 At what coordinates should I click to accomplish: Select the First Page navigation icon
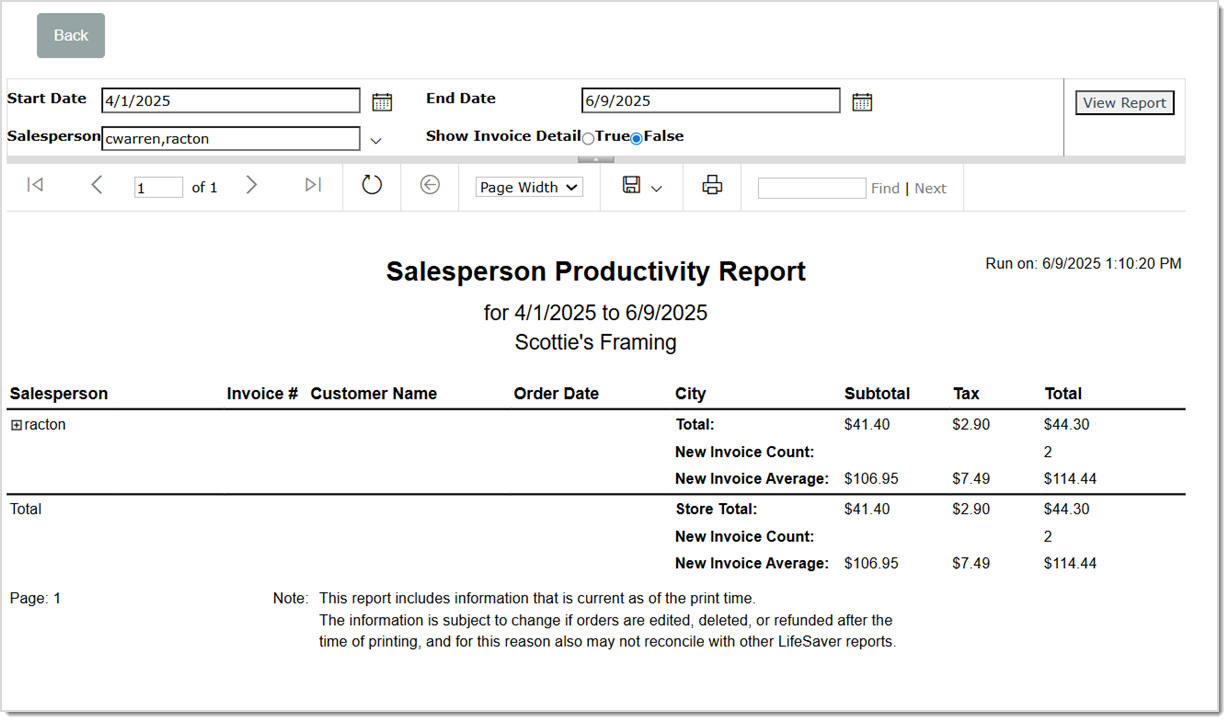click(35, 185)
